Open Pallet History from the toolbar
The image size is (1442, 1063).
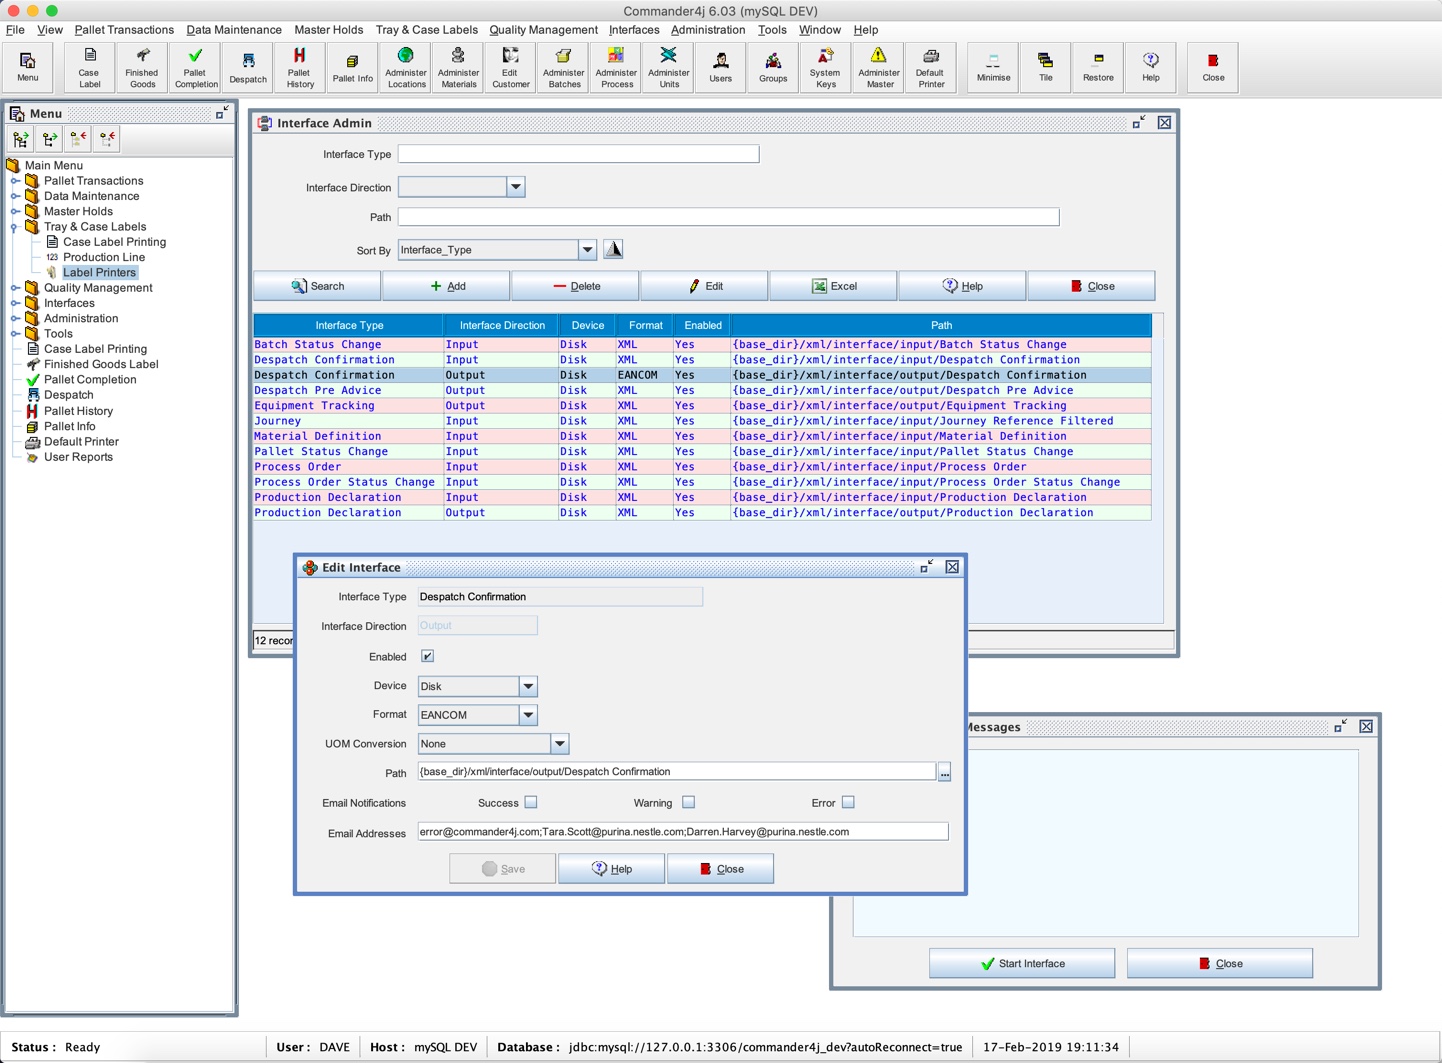coord(299,67)
